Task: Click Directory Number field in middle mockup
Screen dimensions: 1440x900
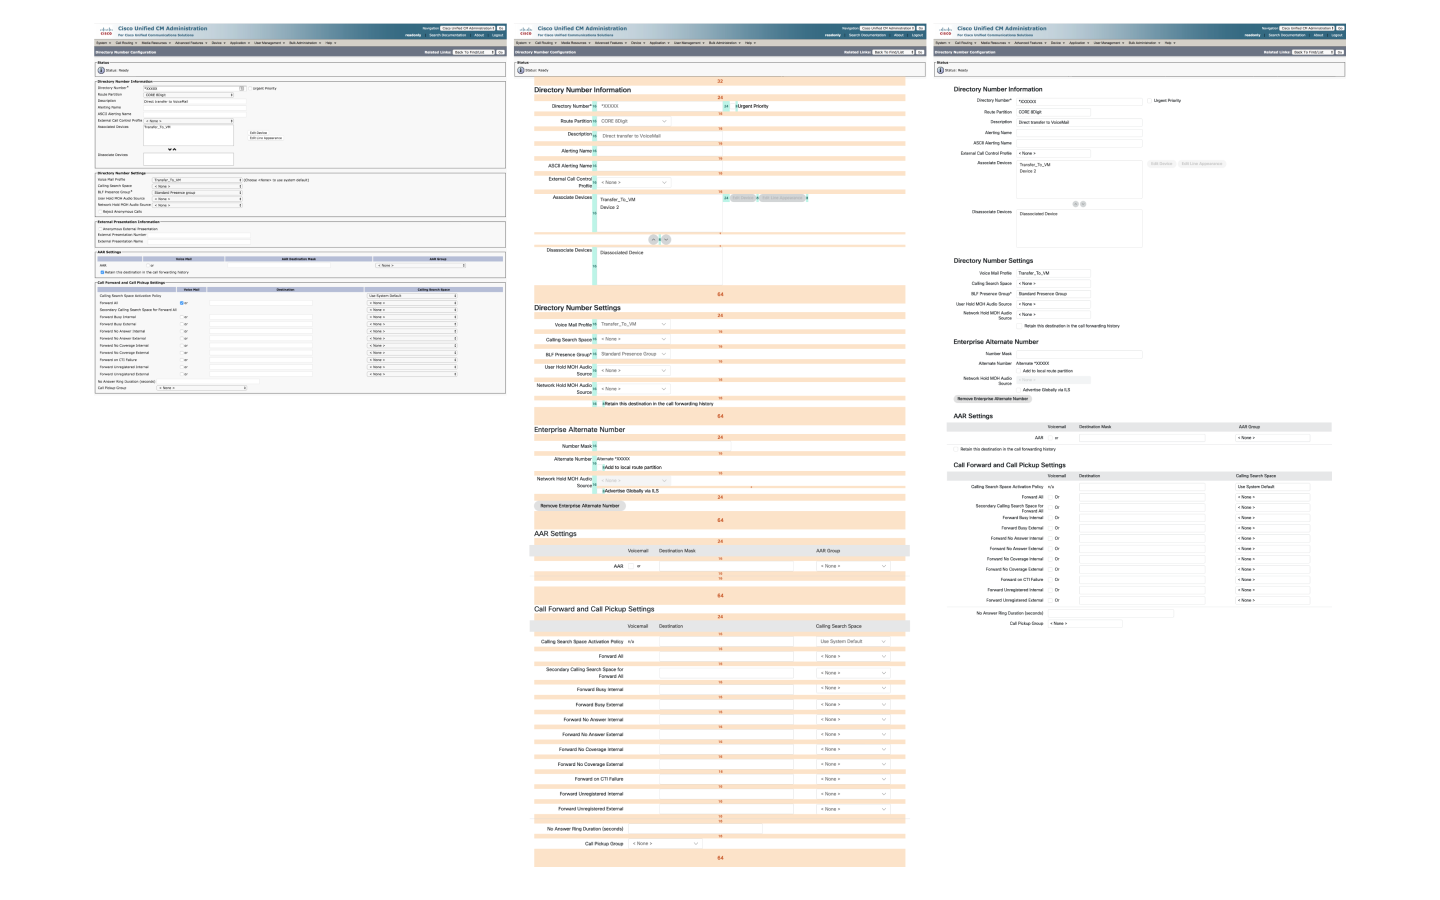Action: (659, 106)
